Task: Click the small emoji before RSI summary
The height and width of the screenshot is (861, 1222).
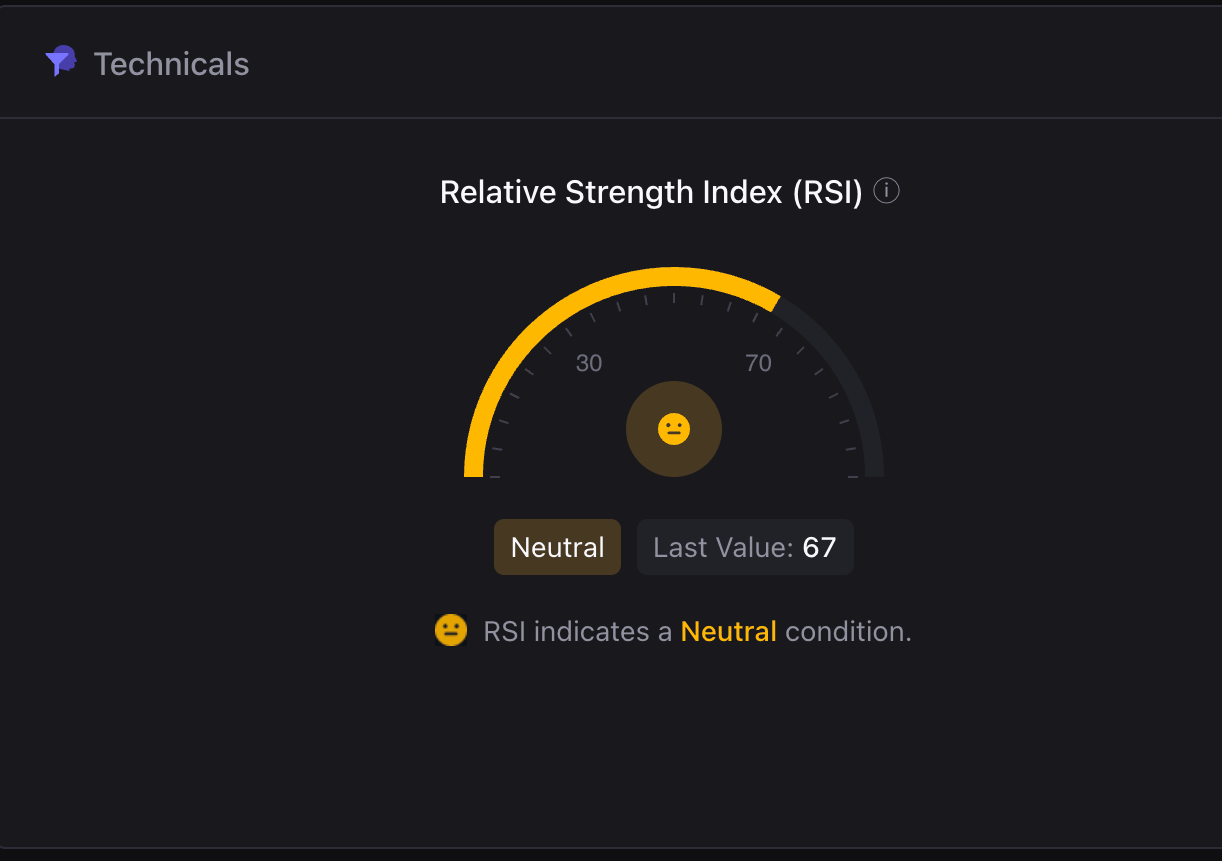Action: 451,631
